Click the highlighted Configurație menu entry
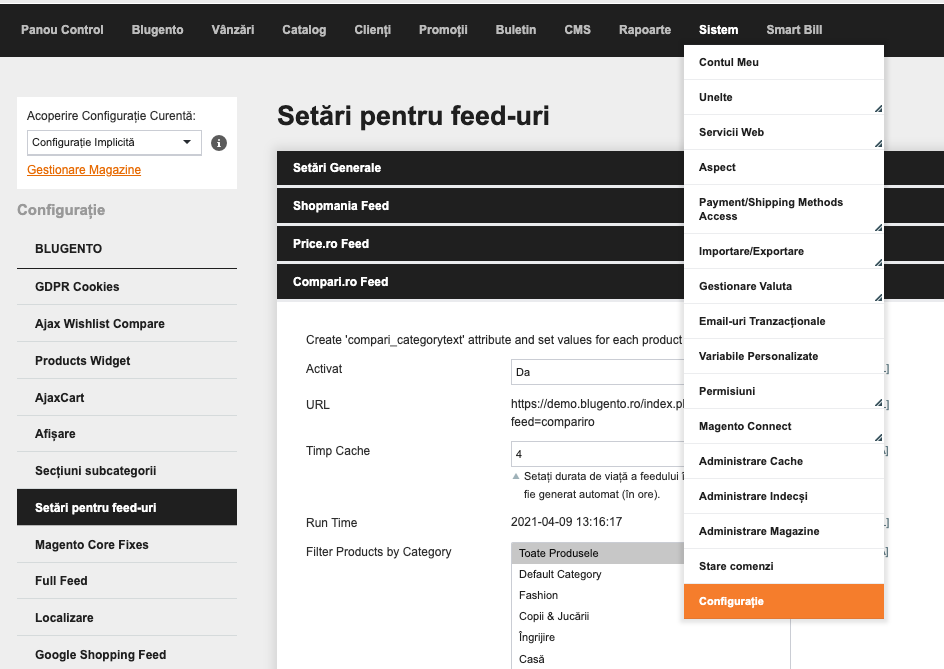This screenshot has height=669, width=944. (784, 601)
